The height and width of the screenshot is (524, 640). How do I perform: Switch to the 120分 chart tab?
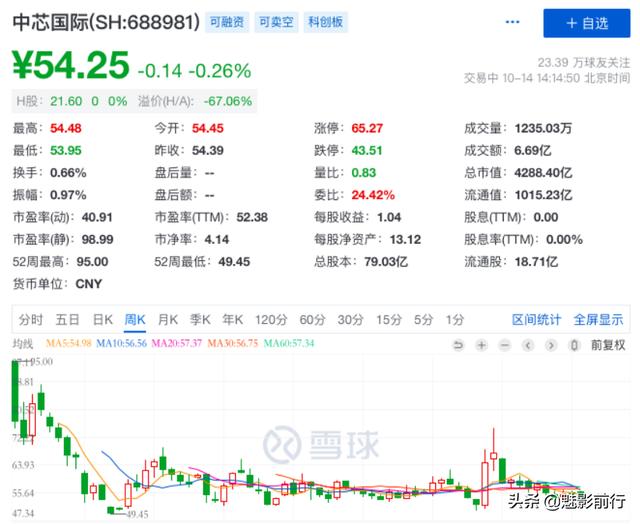point(271,320)
